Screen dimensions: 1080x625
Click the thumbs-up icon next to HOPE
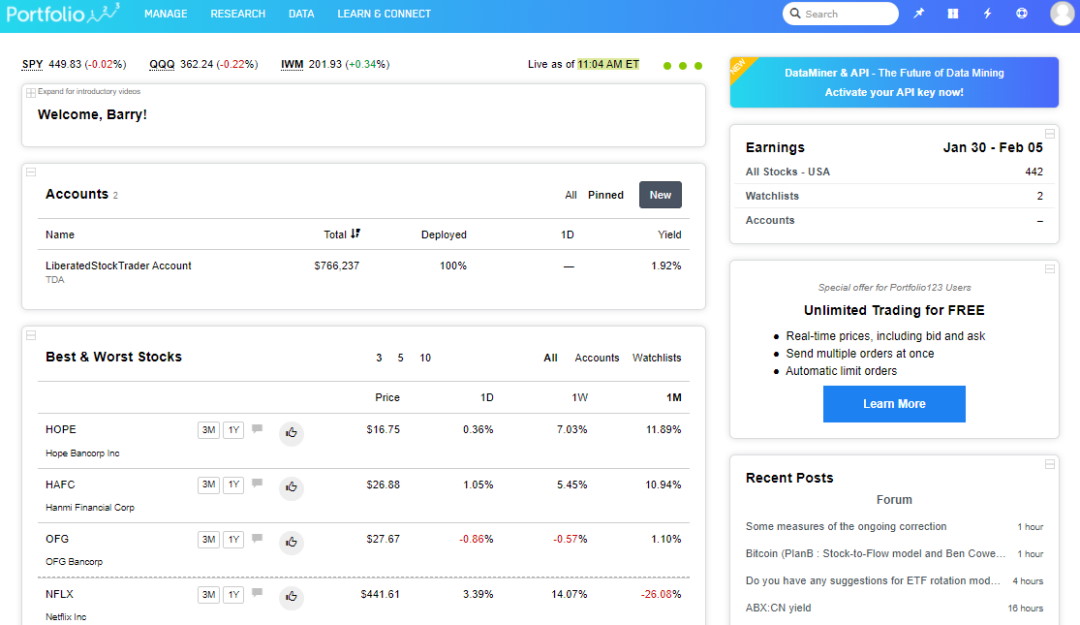pyautogui.click(x=291, y=434)
